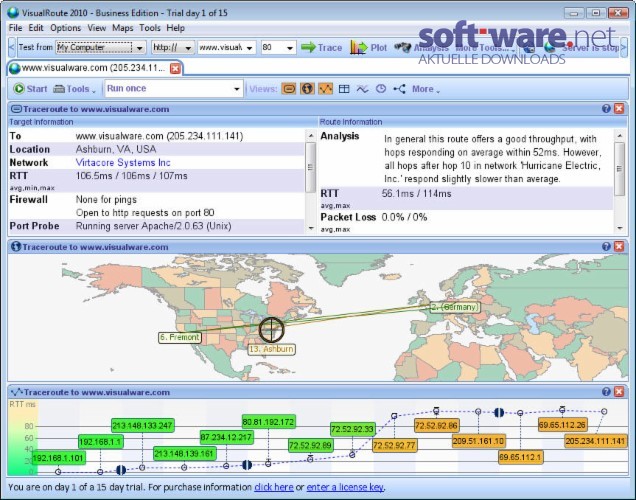This screenshot has width=636, height=500.
Task: Open the View menu
Action: coord(97,28)
